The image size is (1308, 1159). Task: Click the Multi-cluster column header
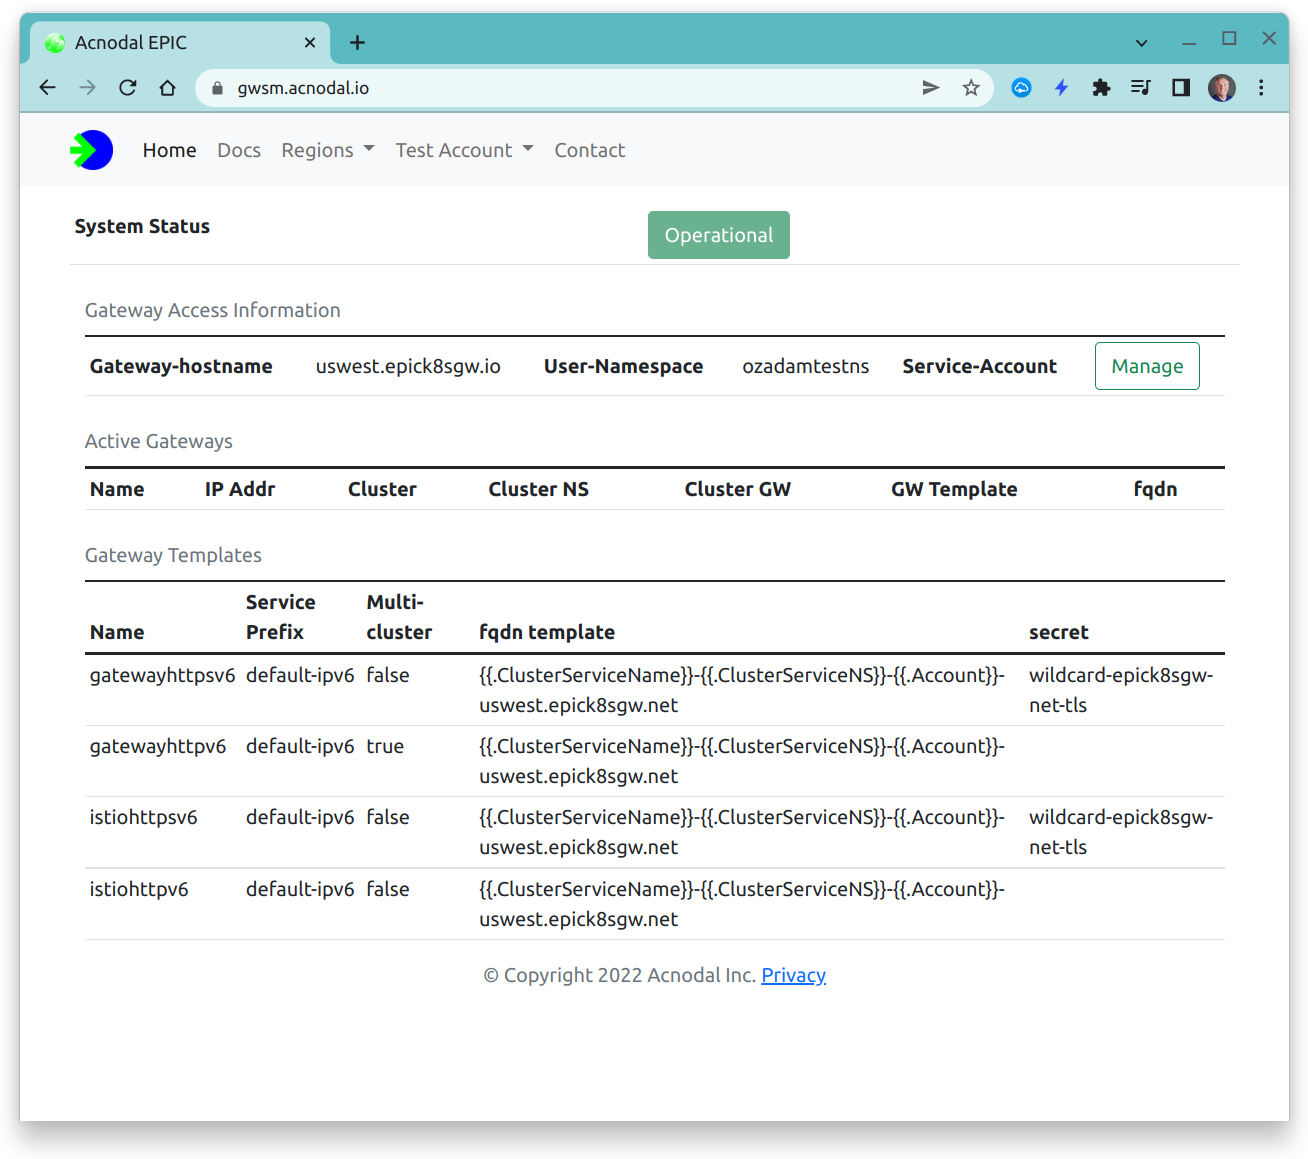click(399, 617)
